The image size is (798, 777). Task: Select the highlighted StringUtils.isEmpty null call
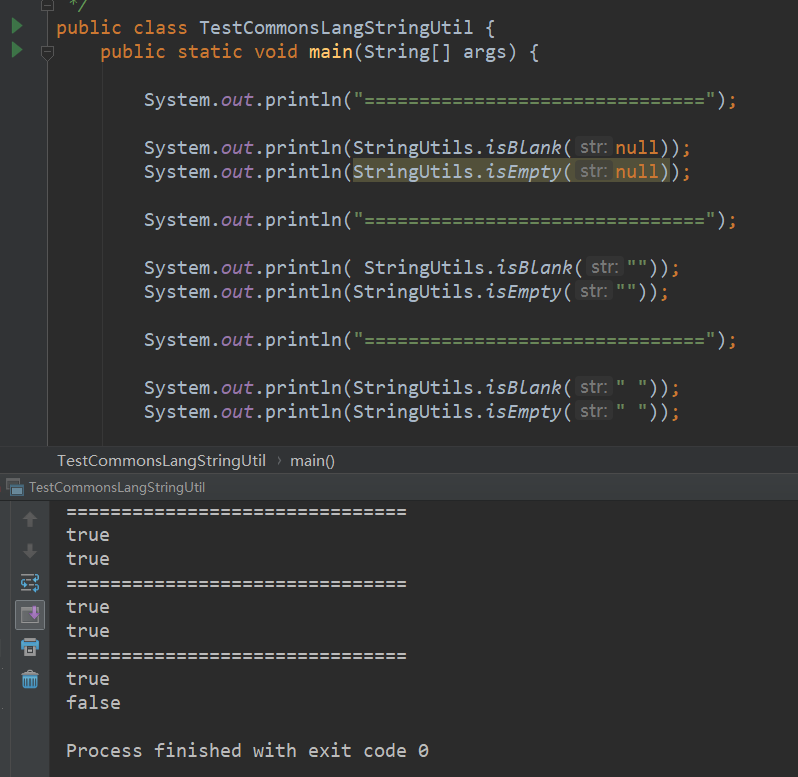pos(510,171)
